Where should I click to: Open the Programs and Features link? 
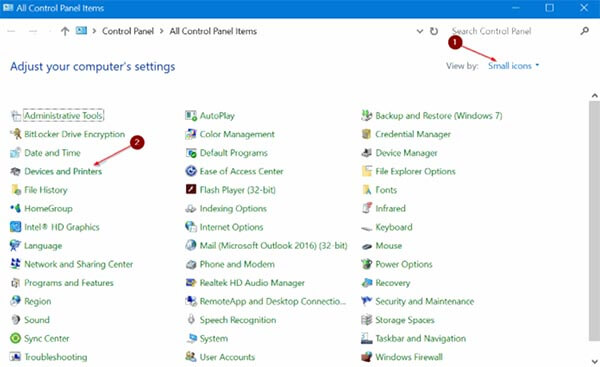(x=69, y=283)
